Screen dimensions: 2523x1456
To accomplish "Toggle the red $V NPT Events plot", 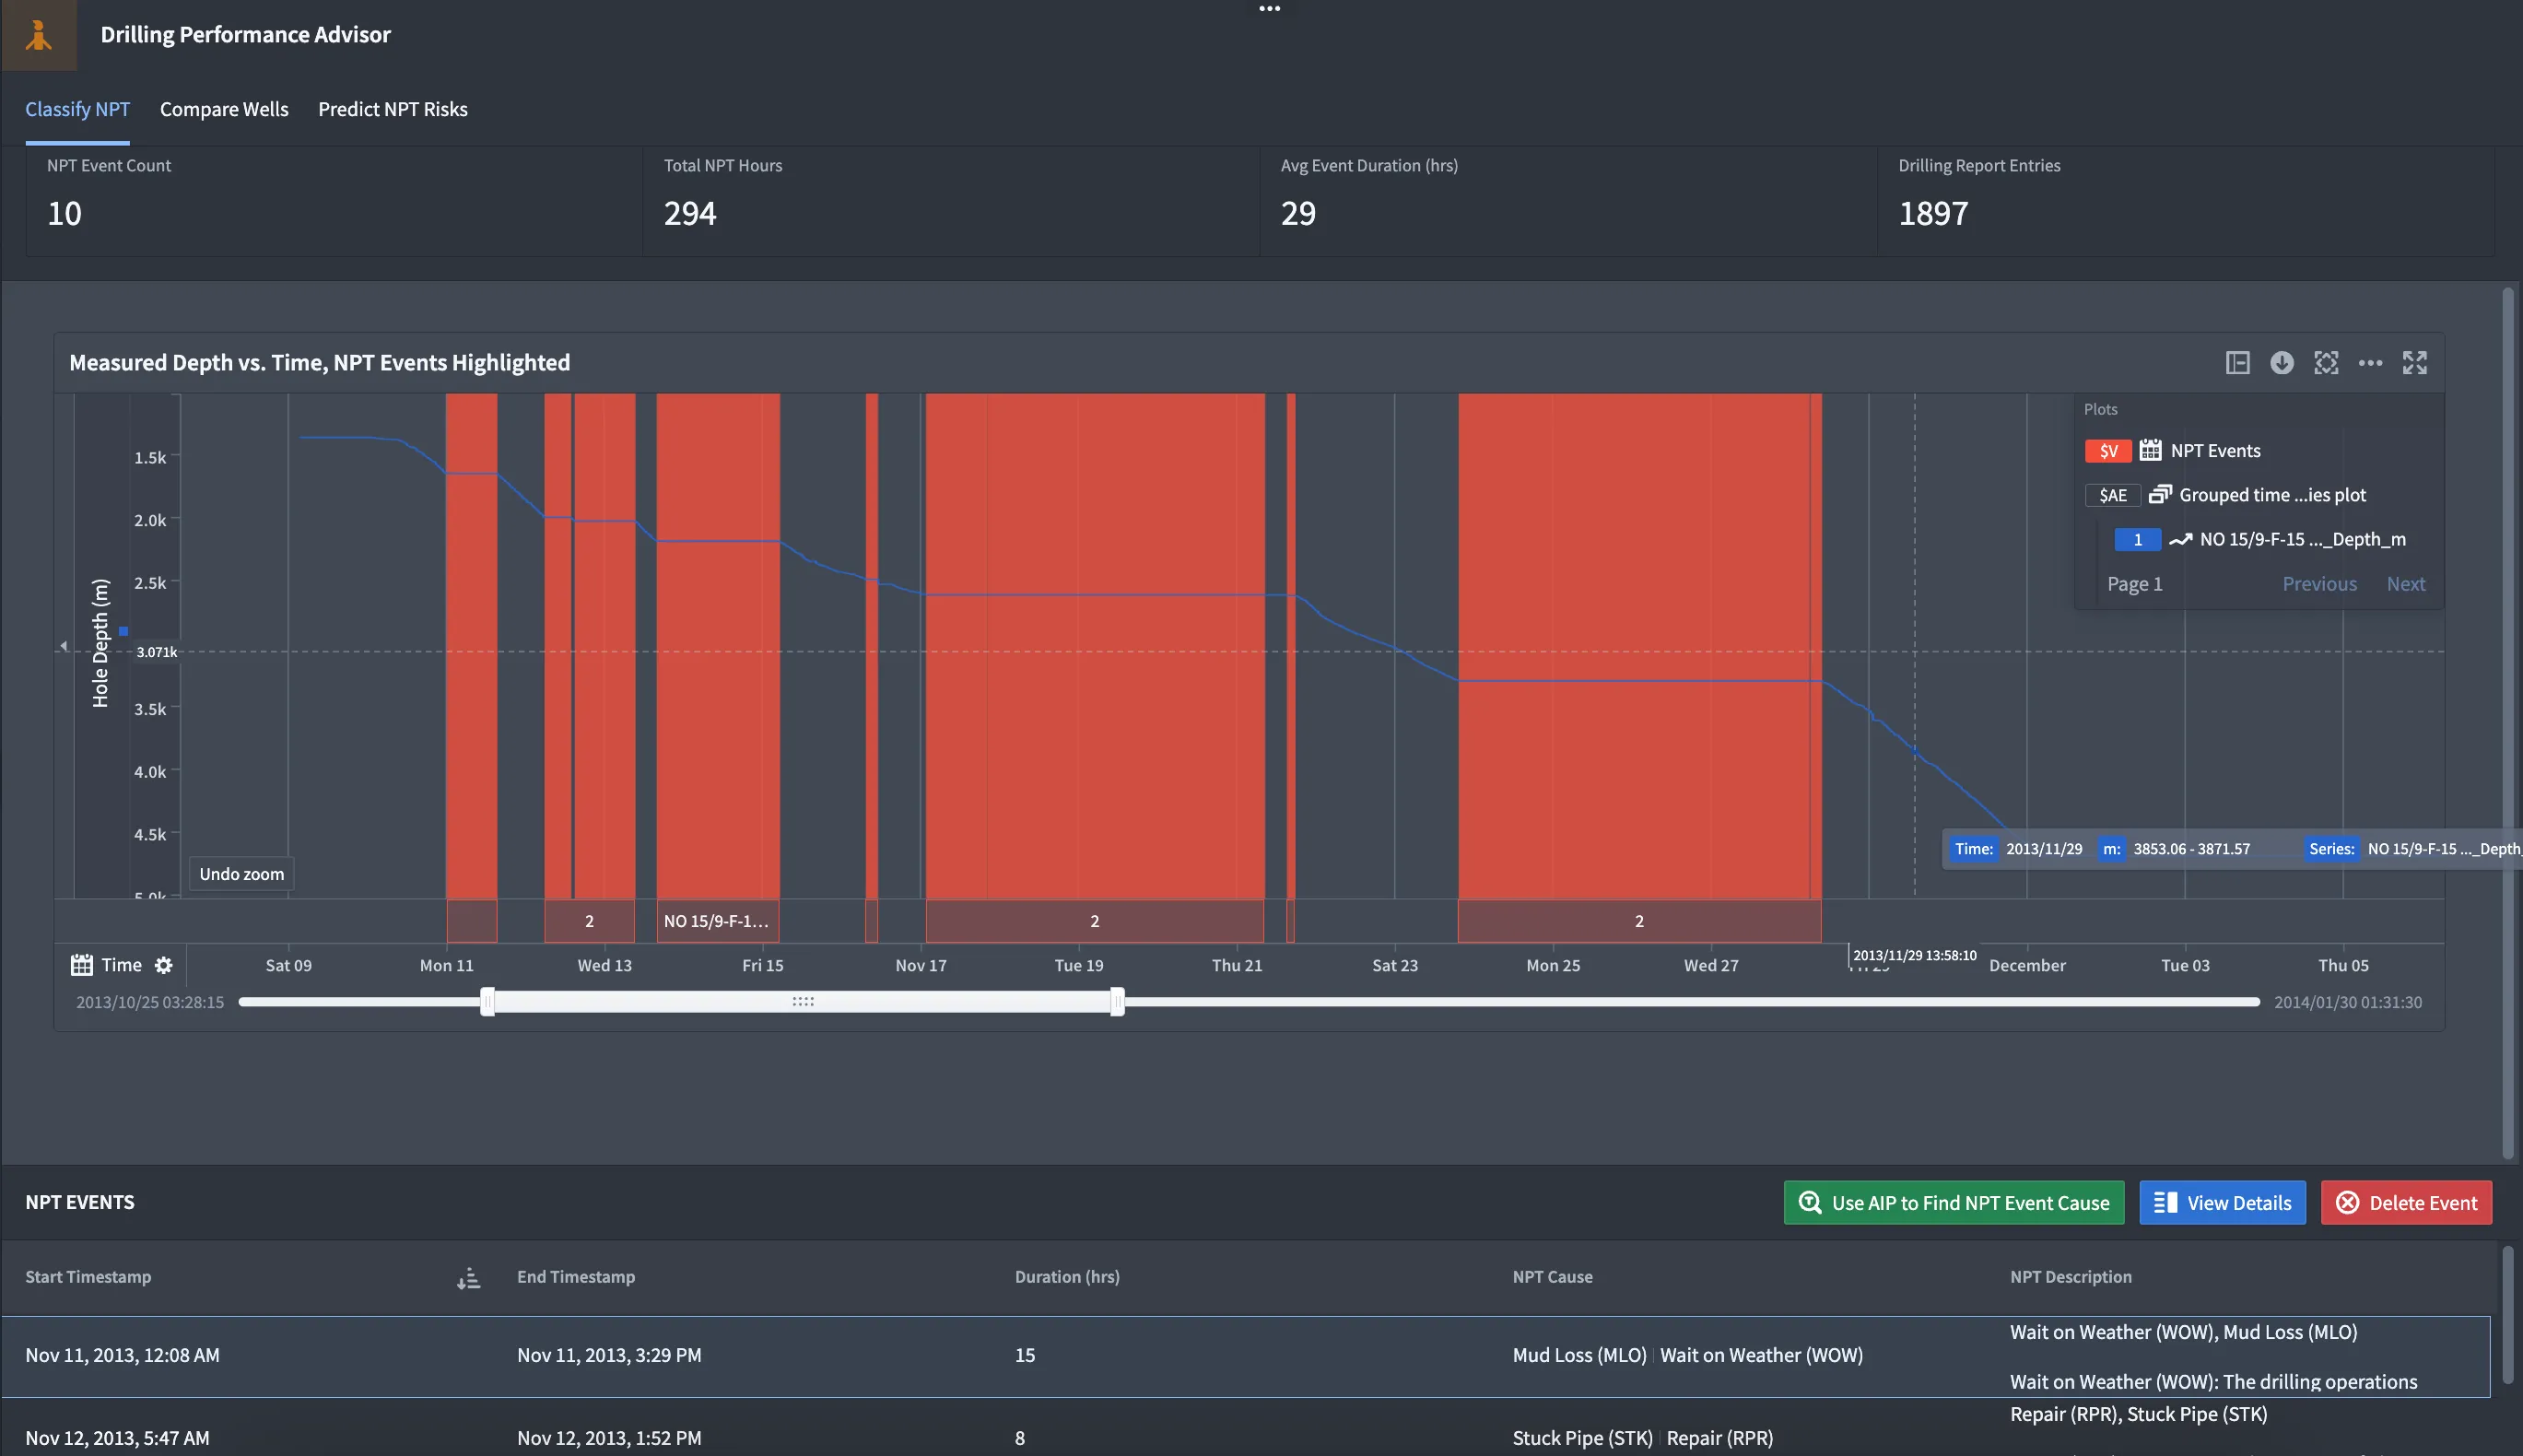I will point(2108,451).
